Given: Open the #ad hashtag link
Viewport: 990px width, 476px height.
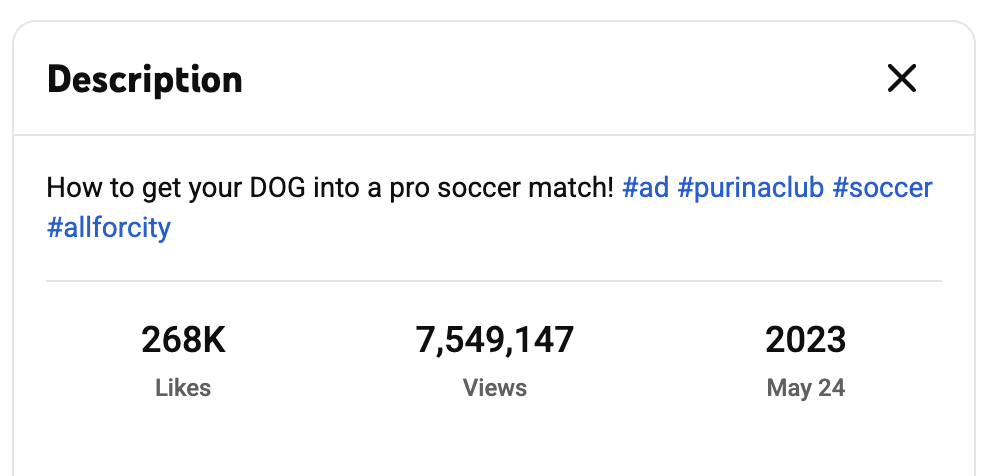Looking at the screenshot, I should pos(645,188).
